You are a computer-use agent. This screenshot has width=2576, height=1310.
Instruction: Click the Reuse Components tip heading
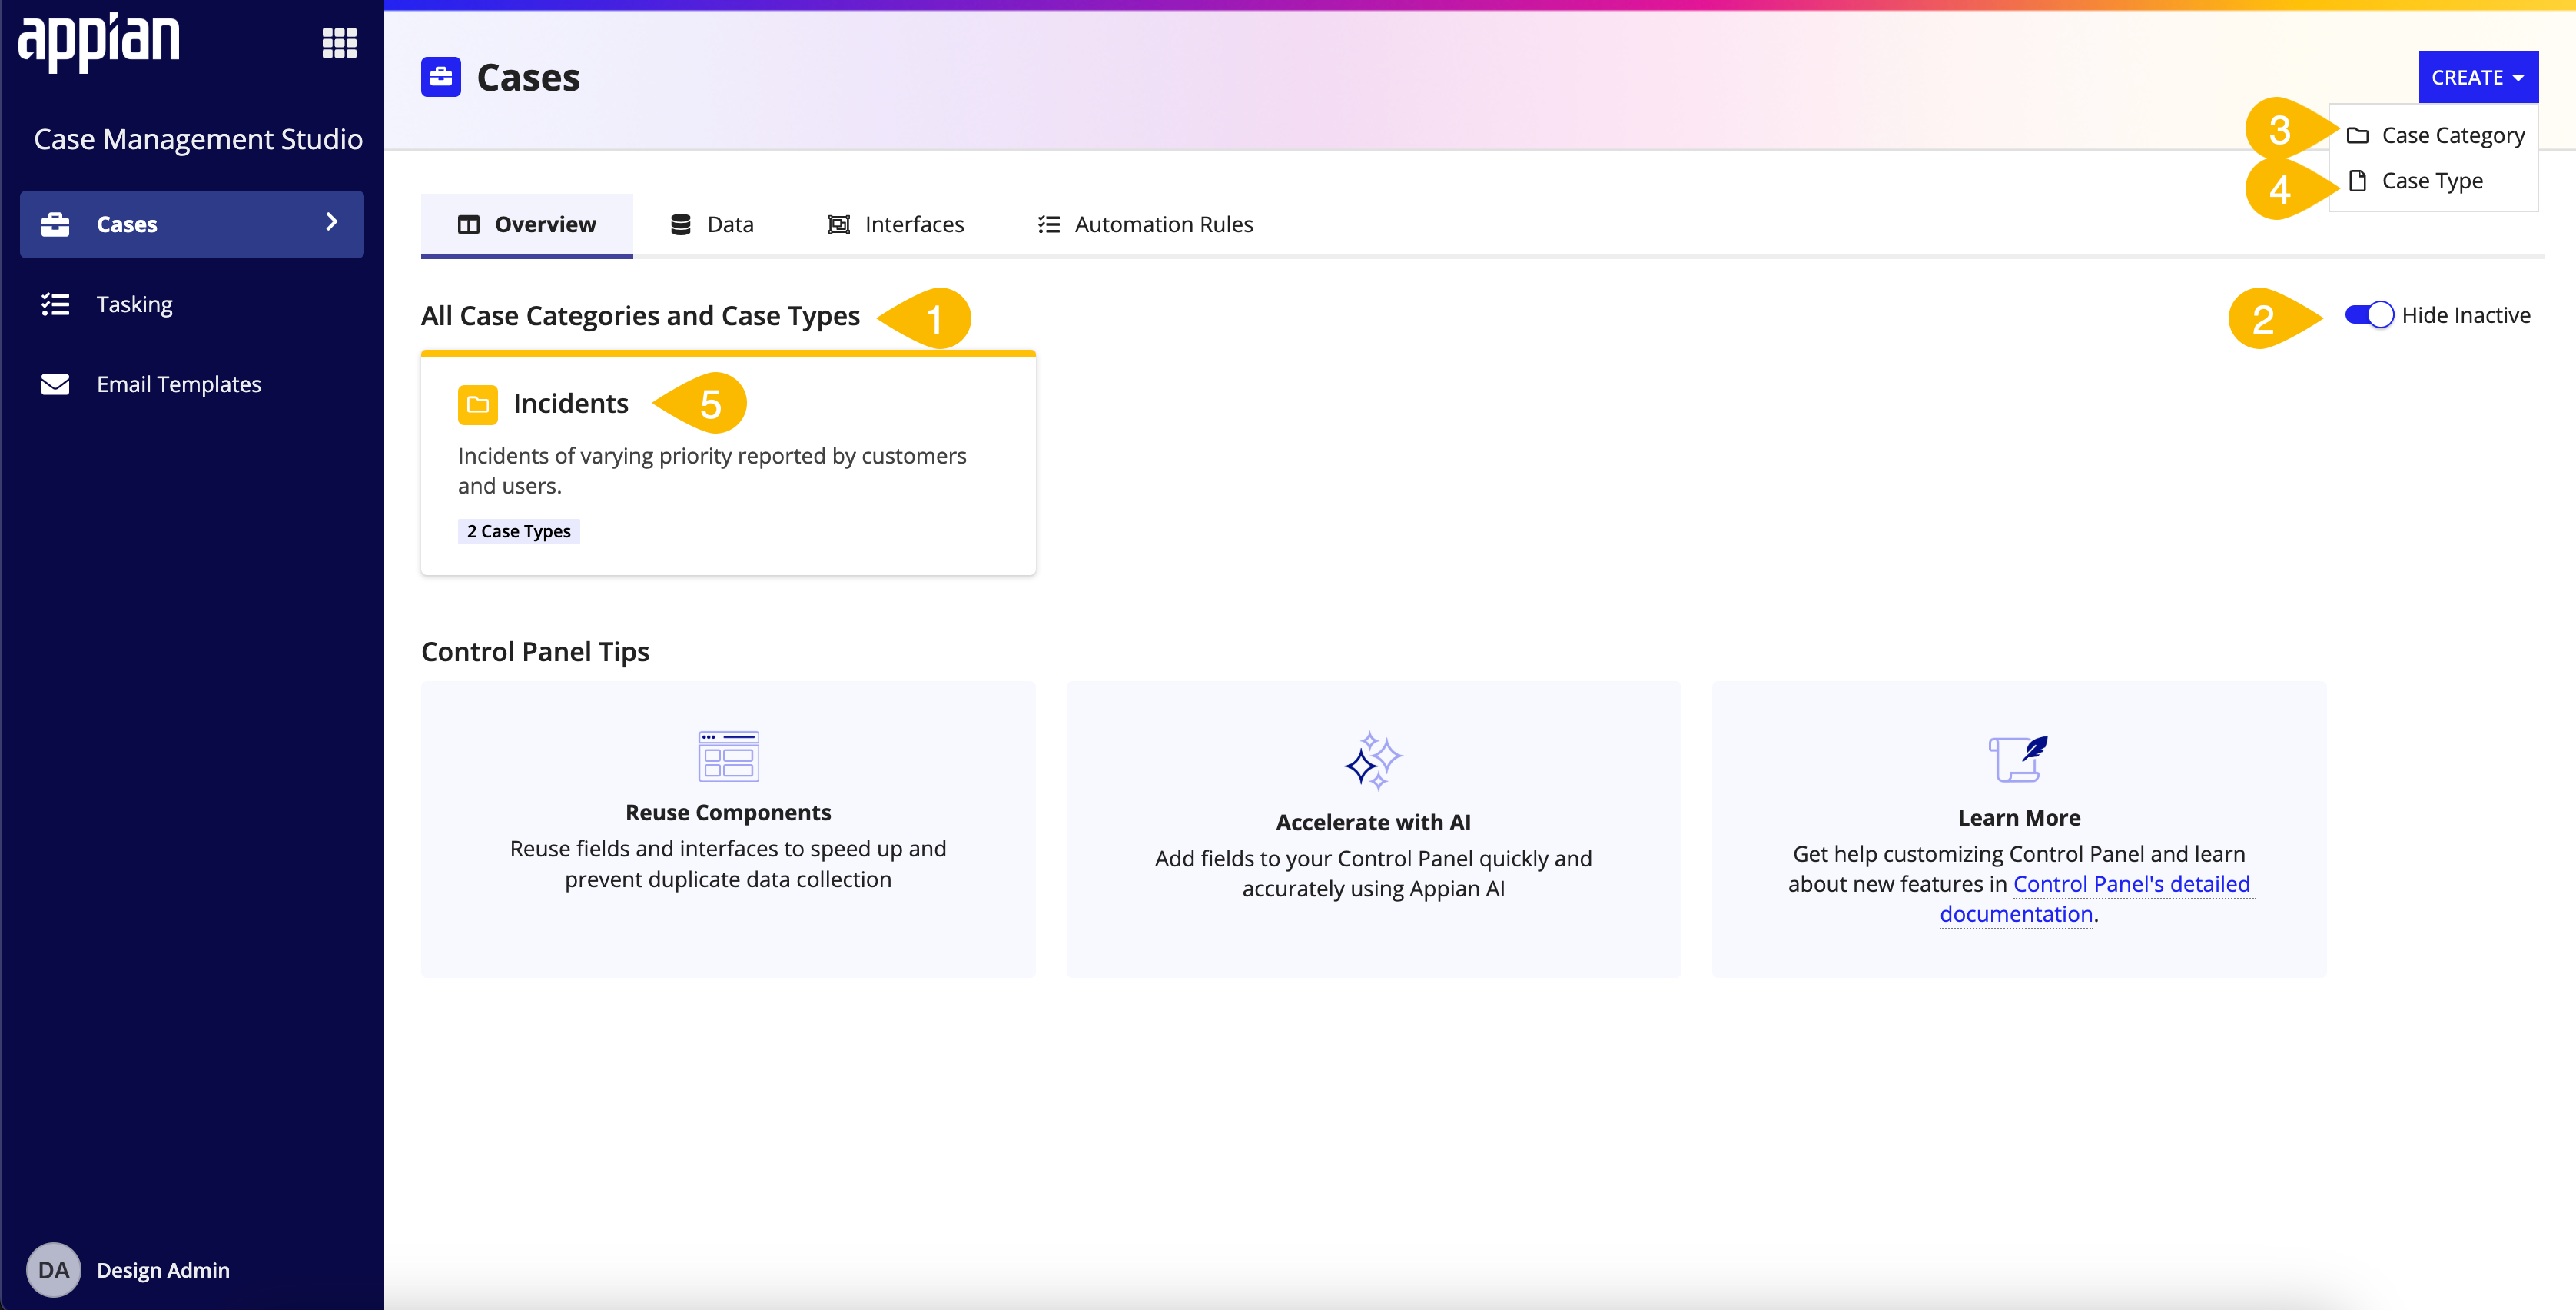[x=728, y=813]
